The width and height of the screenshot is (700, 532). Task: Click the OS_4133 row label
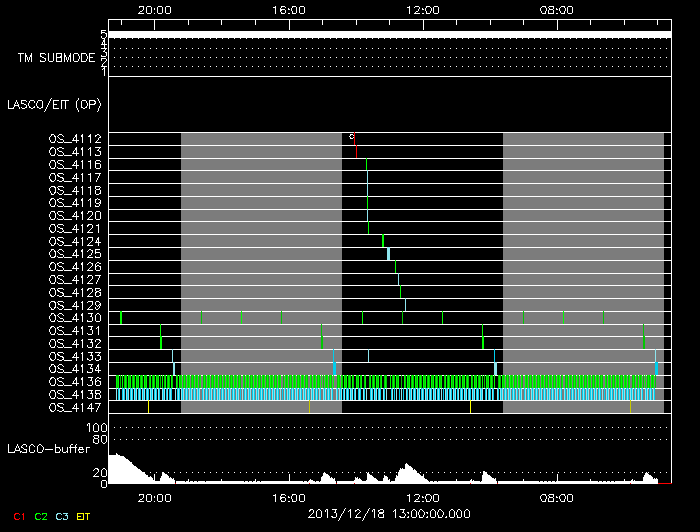75,356
